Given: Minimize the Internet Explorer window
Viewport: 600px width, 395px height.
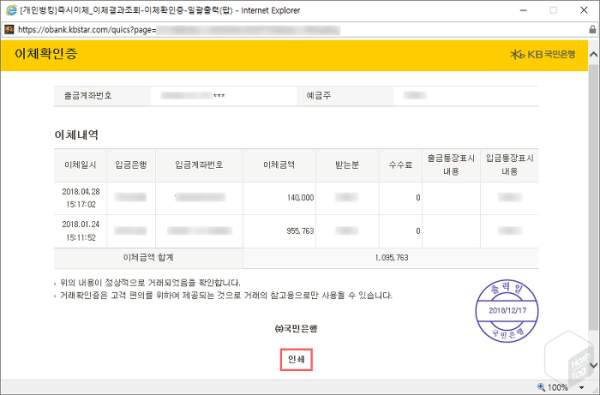Looking at the screenshot, I should [524, 10].
